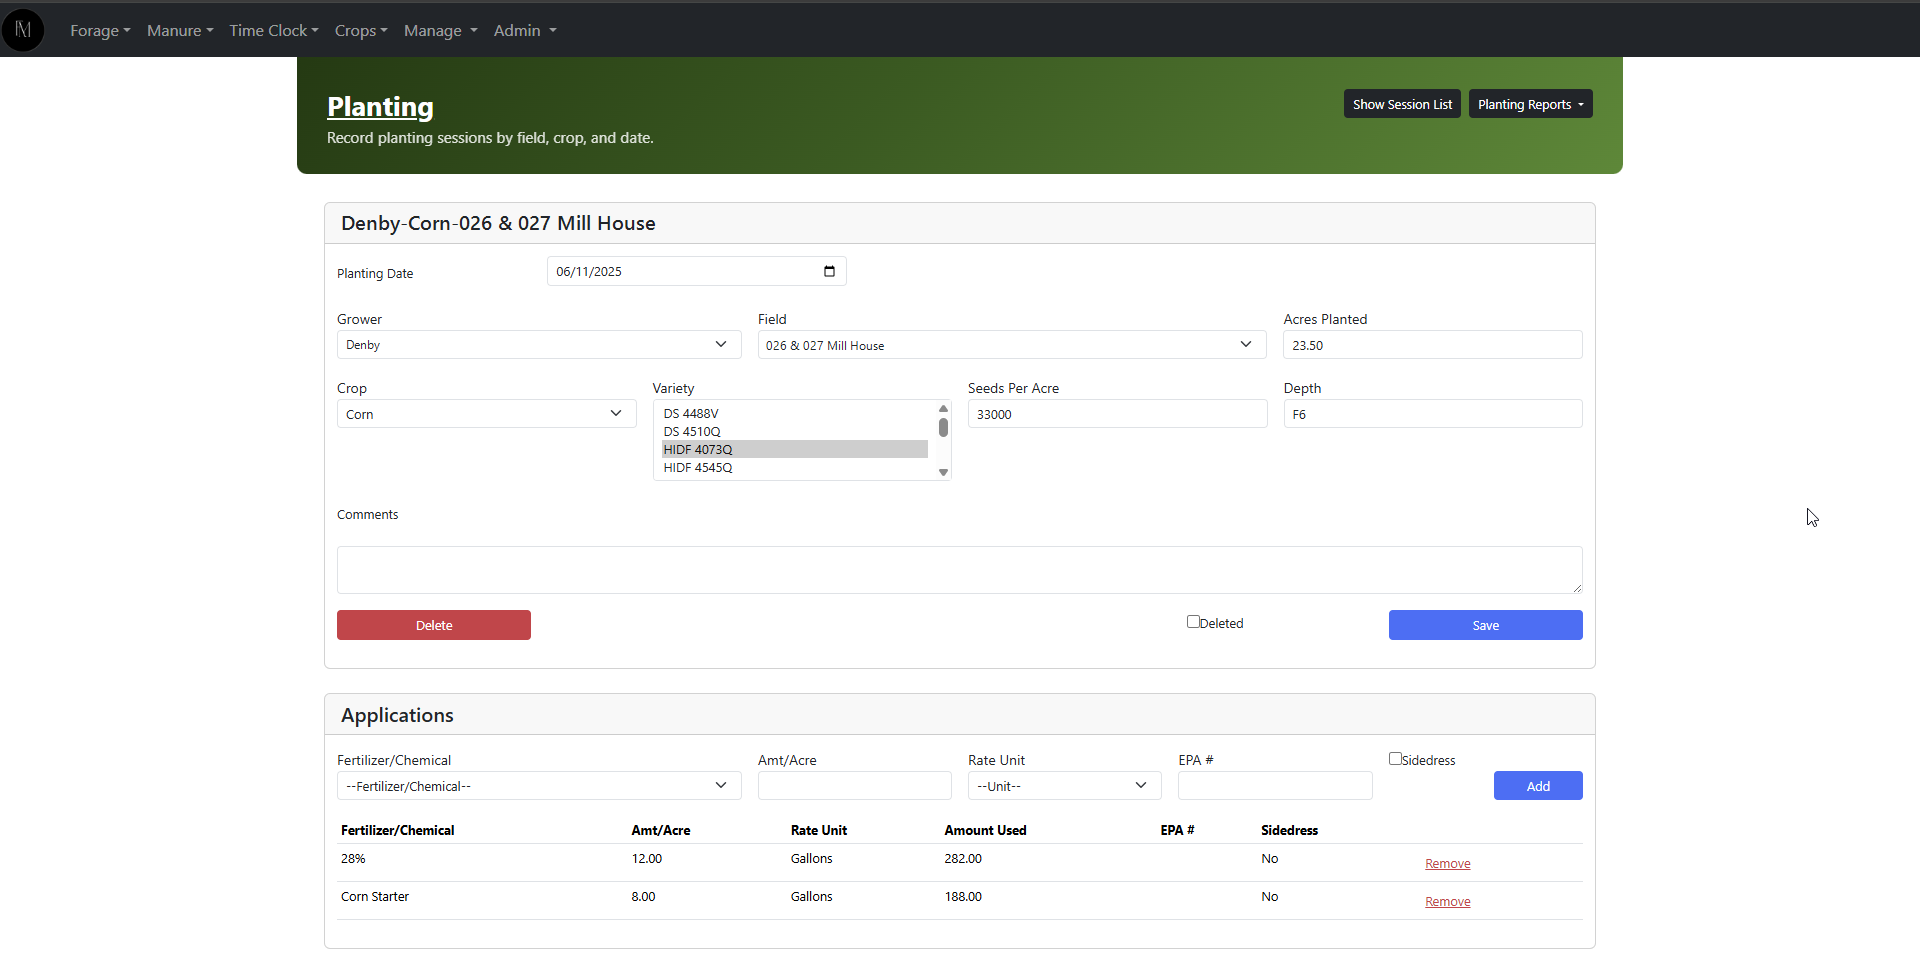
Task: Click the Comments text area
Action: (x=960, y=570)
